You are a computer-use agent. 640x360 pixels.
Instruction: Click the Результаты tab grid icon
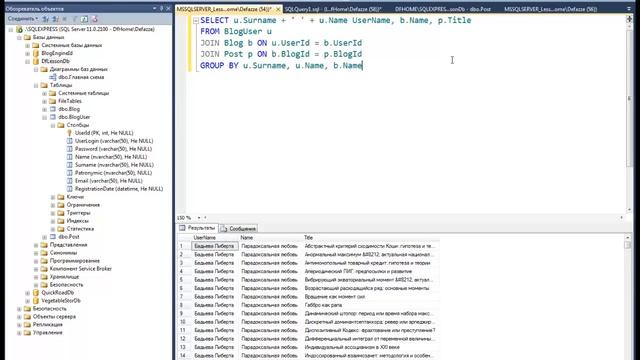(182, 228)
